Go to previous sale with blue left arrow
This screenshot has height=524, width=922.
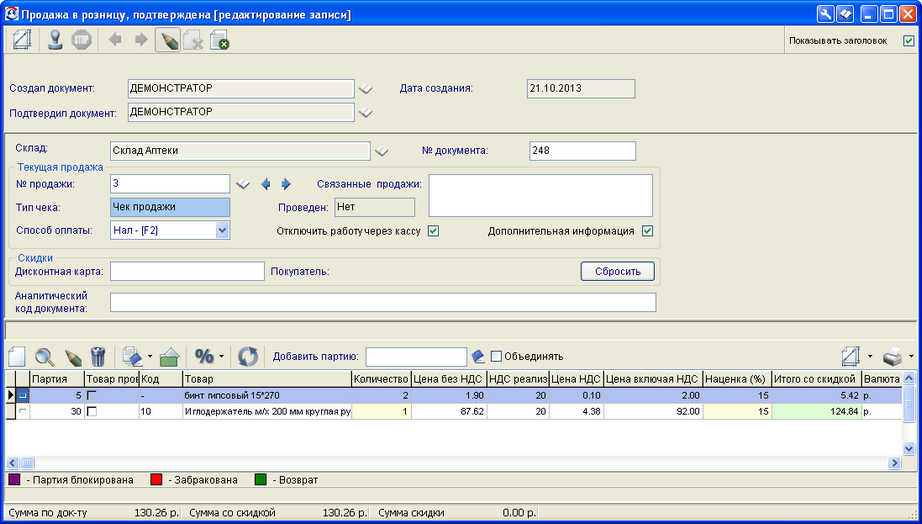[266, 184]
